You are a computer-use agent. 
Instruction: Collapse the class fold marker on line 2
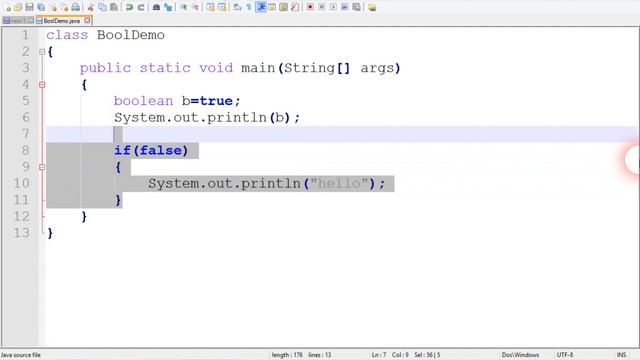(x=42, y=52)
